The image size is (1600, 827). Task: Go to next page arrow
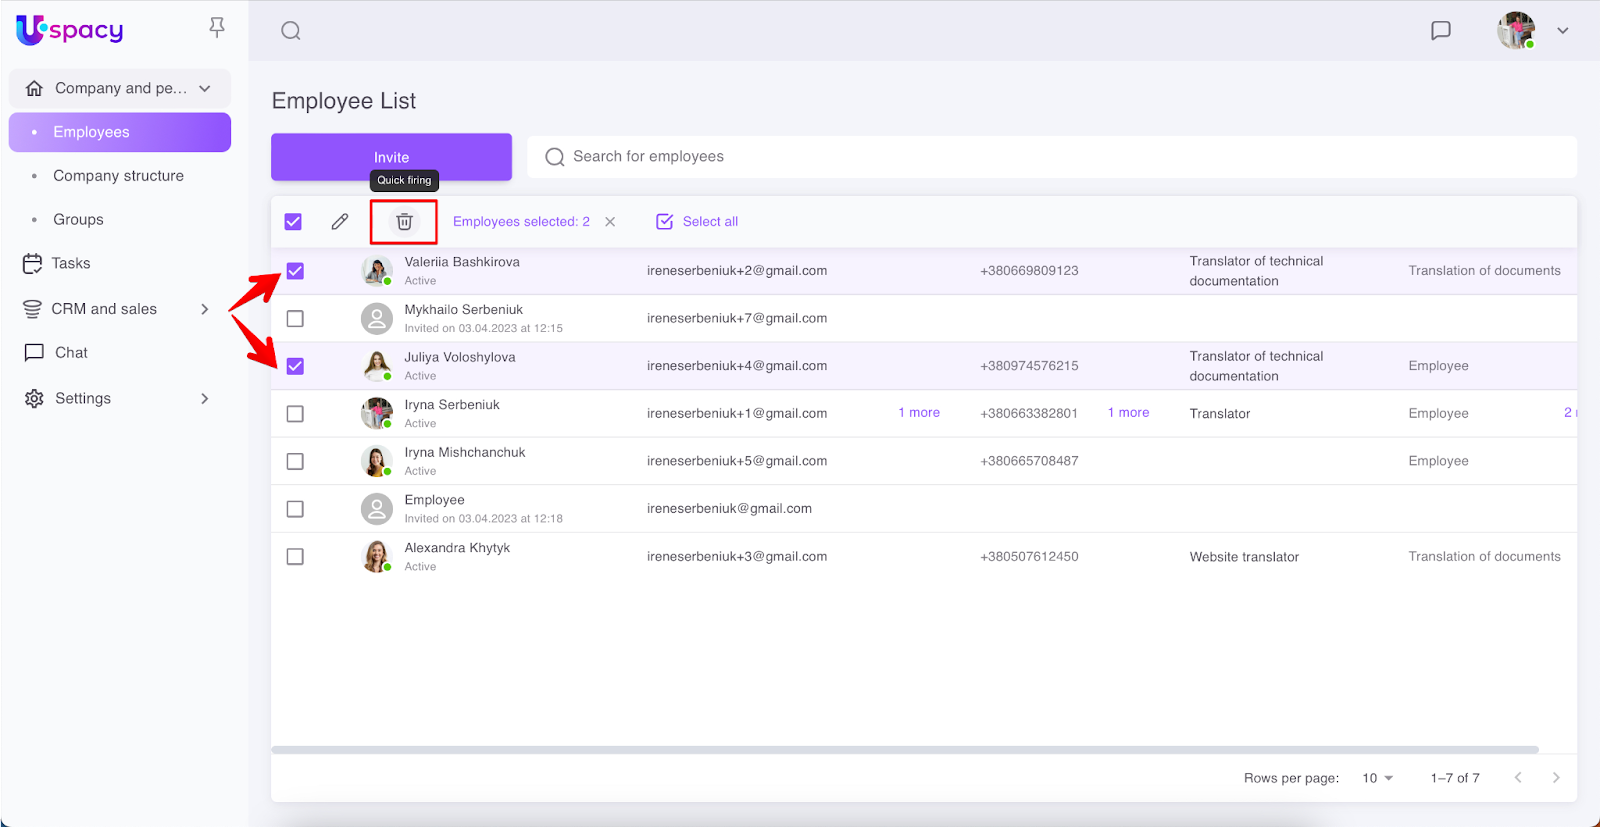[1555, 778]
